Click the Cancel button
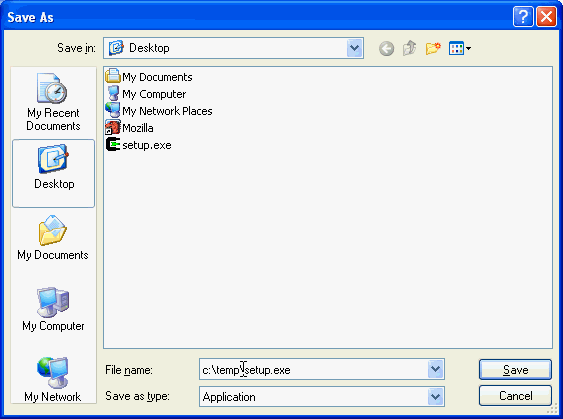 click(515, 396)
